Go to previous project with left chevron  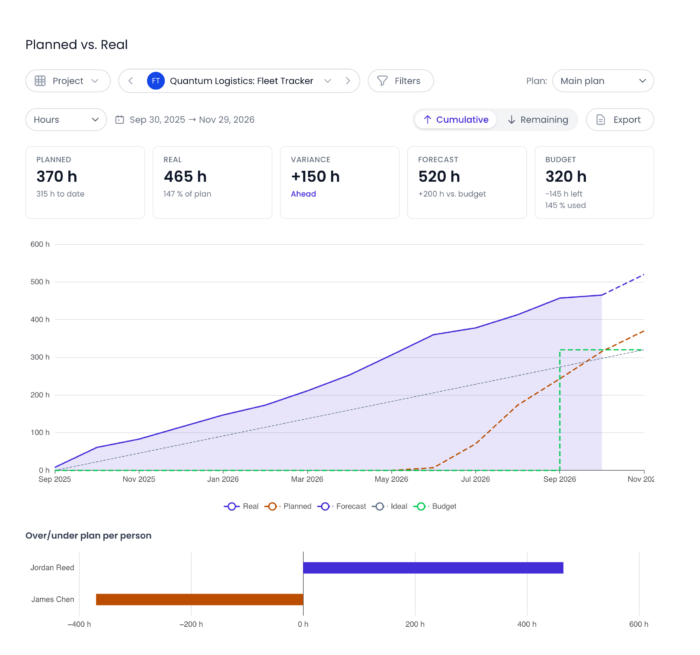[x=130, y=81]
